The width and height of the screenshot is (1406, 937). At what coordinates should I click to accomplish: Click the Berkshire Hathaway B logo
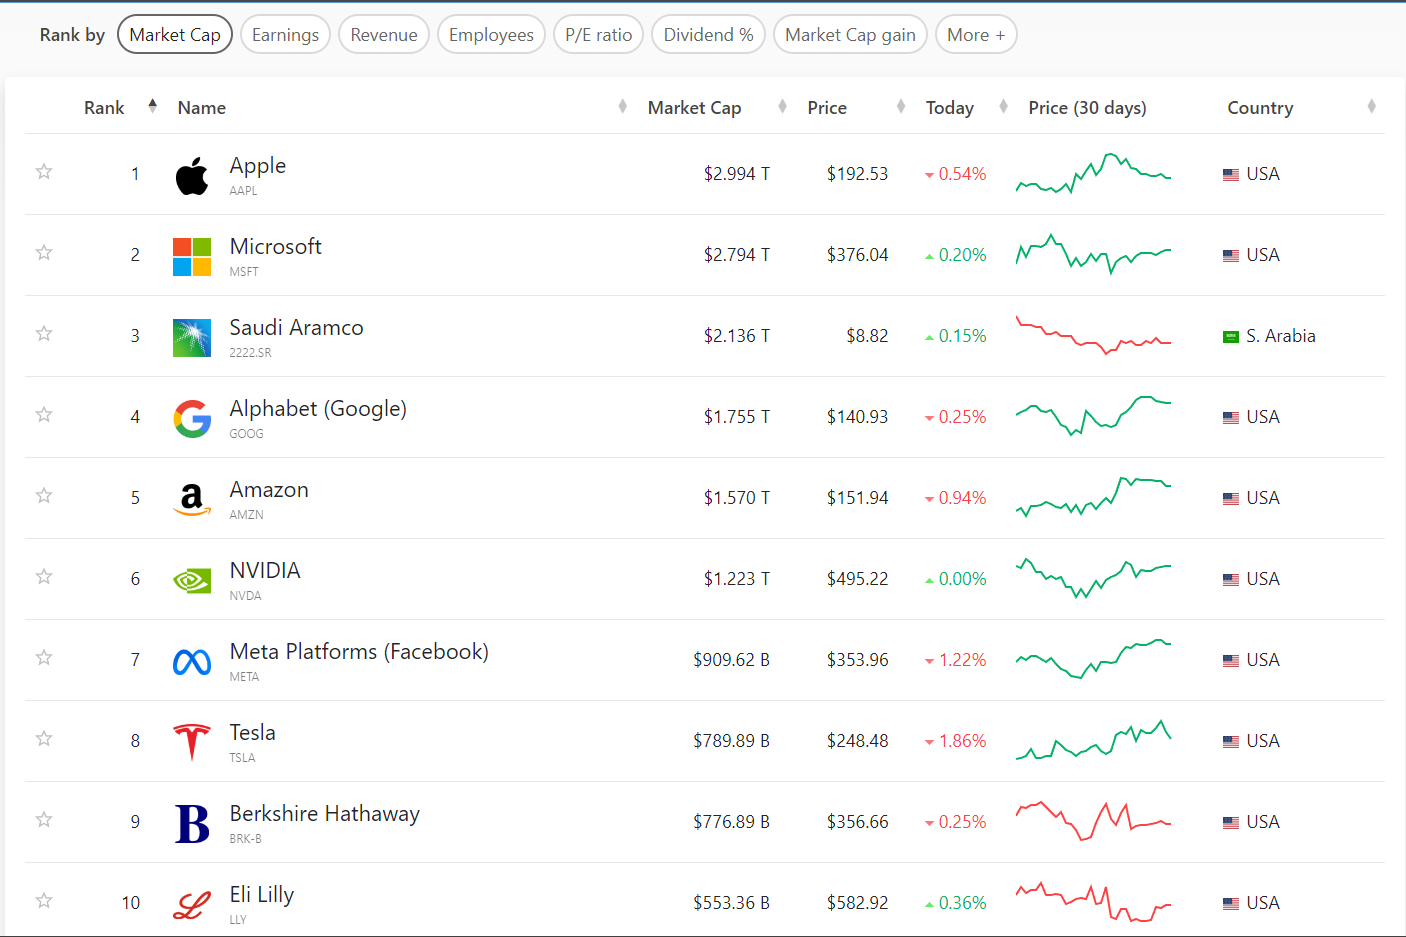pyautogui.click(x=192, y=824)
